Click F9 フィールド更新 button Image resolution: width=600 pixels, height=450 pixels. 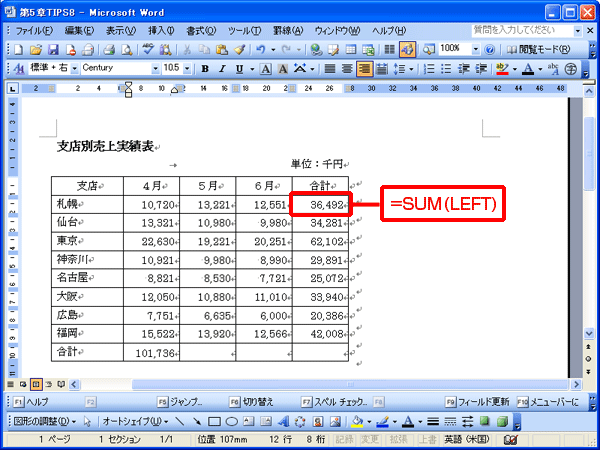(478, 402)
